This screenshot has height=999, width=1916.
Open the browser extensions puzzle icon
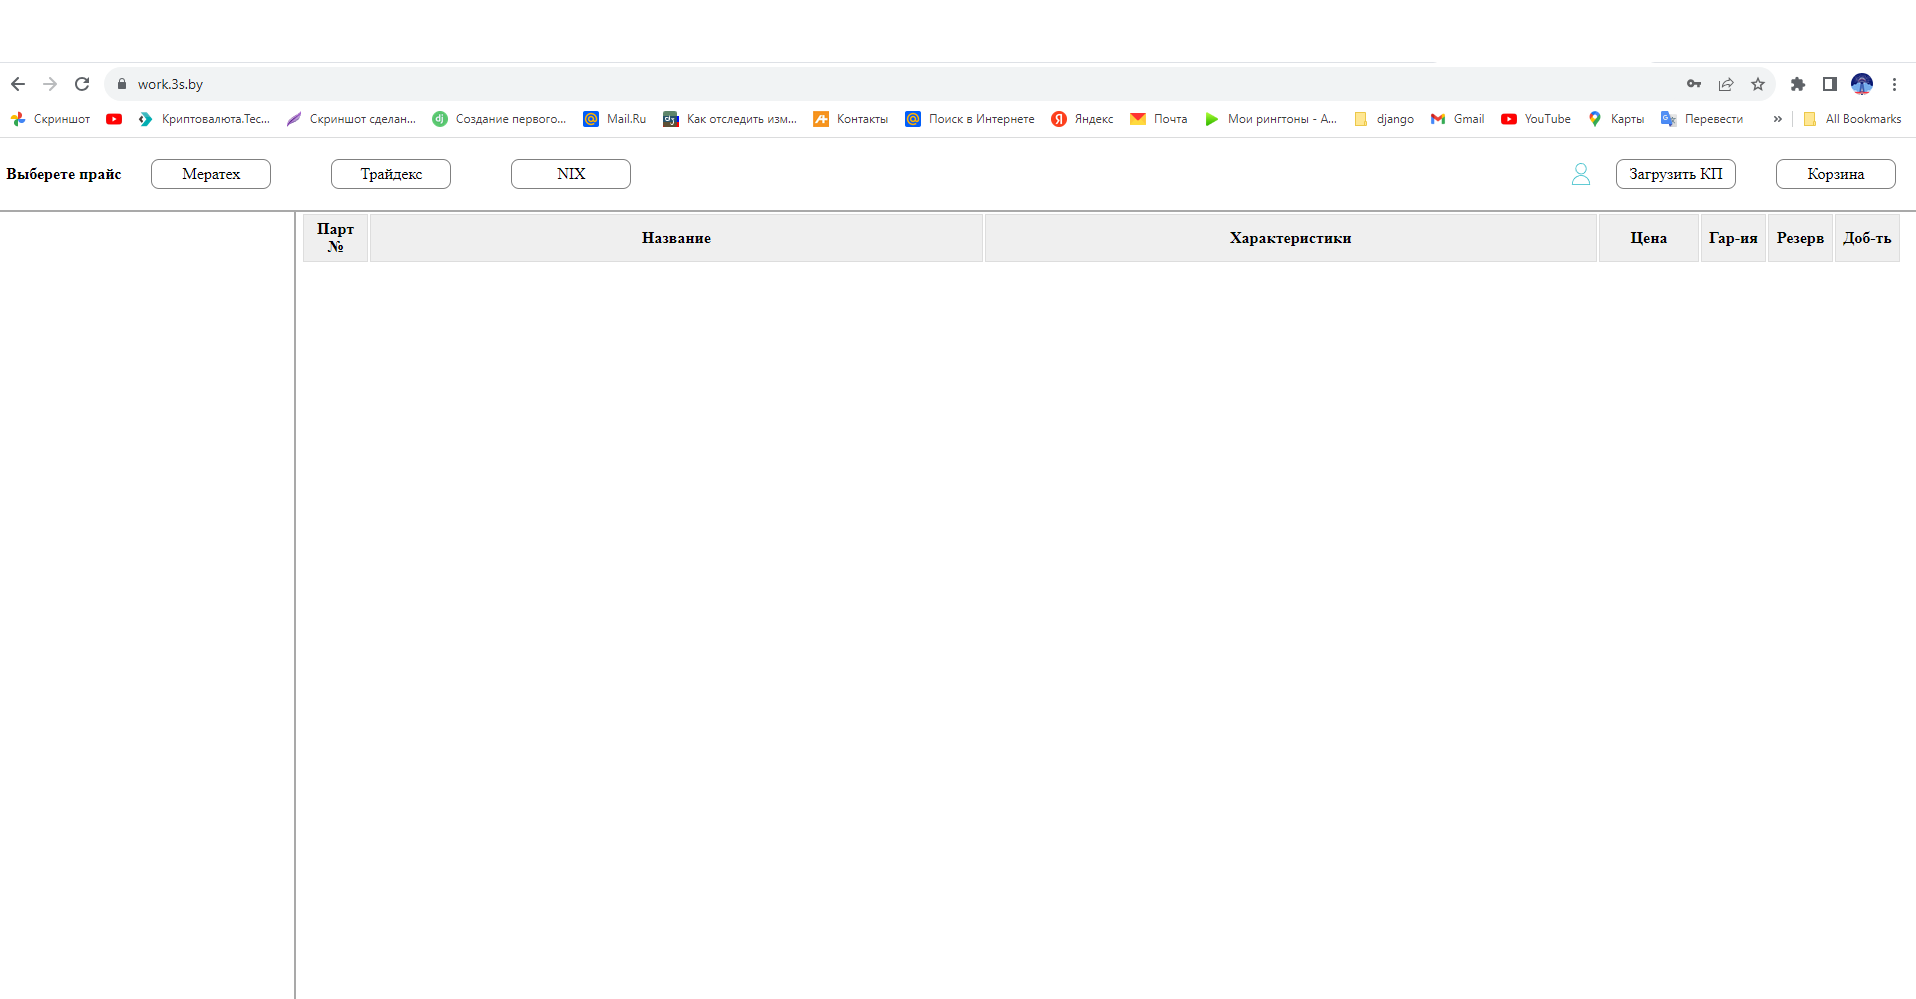1797,84
